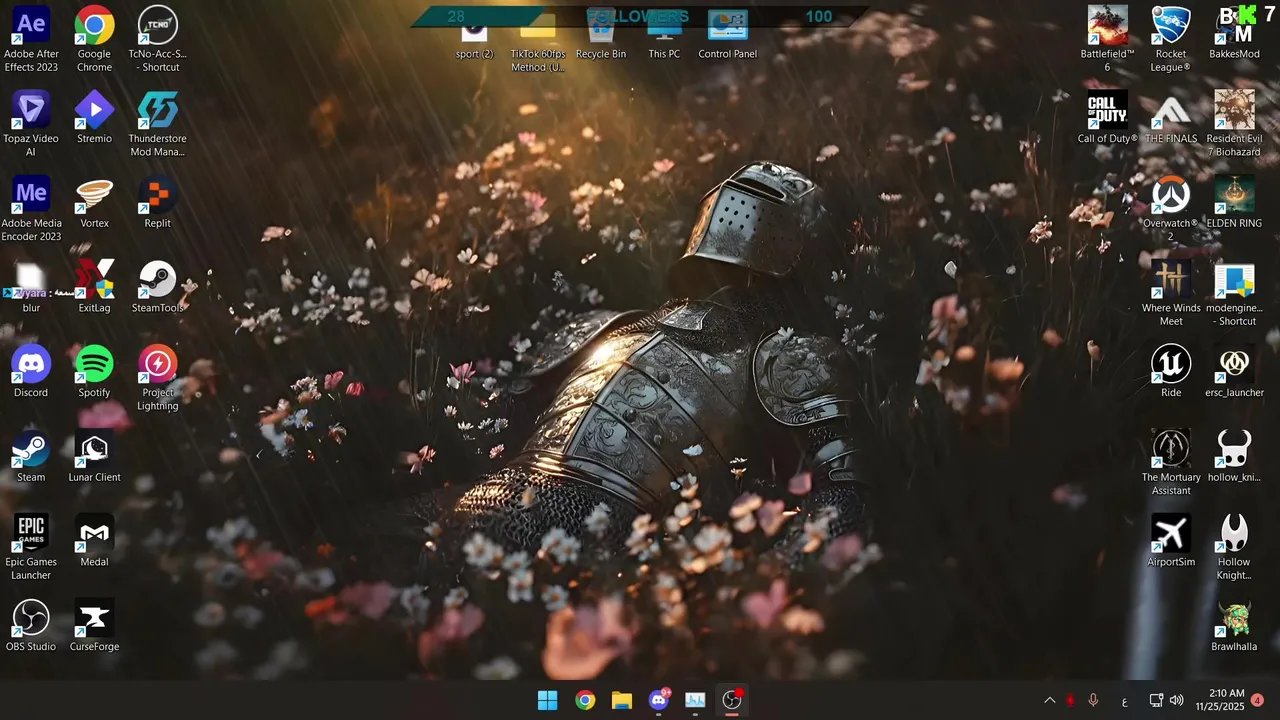
Task: Open the Lunar Client shortcut
Action: tap(94, 457)
